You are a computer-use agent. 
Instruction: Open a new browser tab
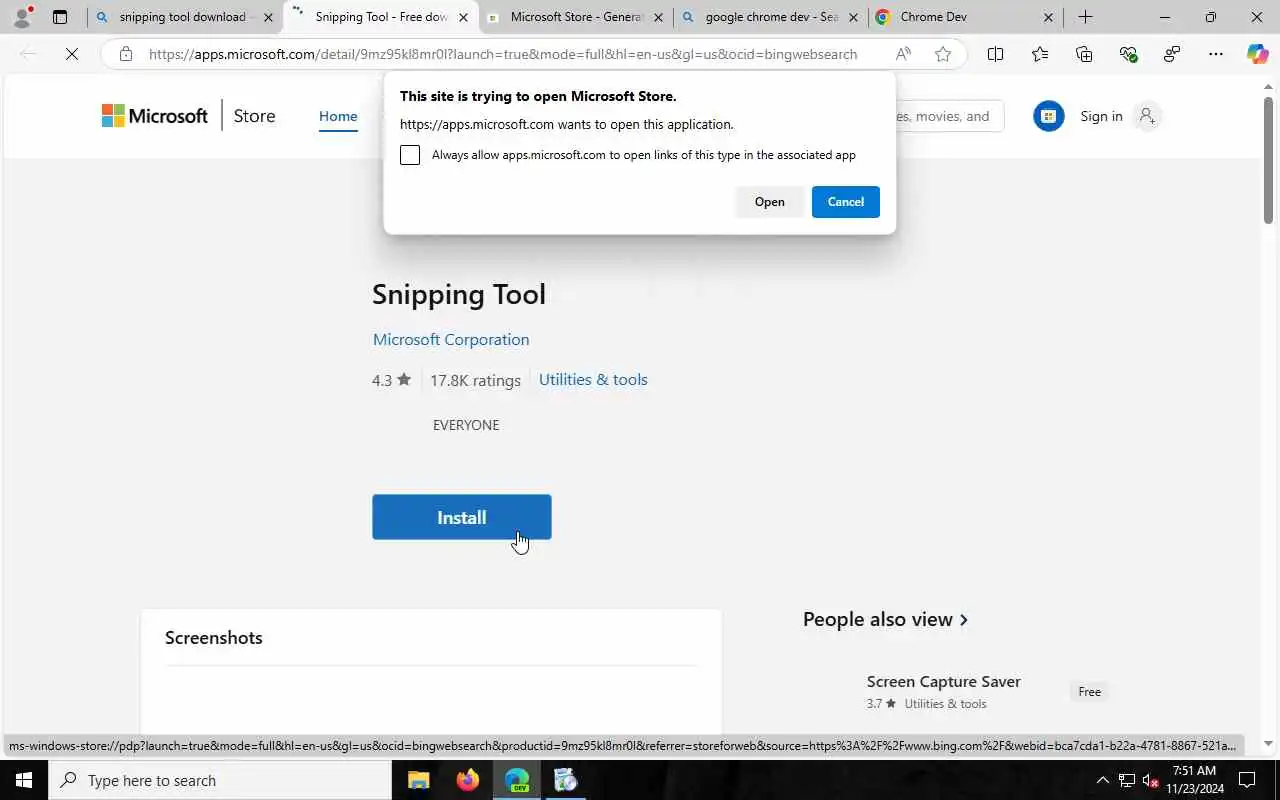[1085, 17]
